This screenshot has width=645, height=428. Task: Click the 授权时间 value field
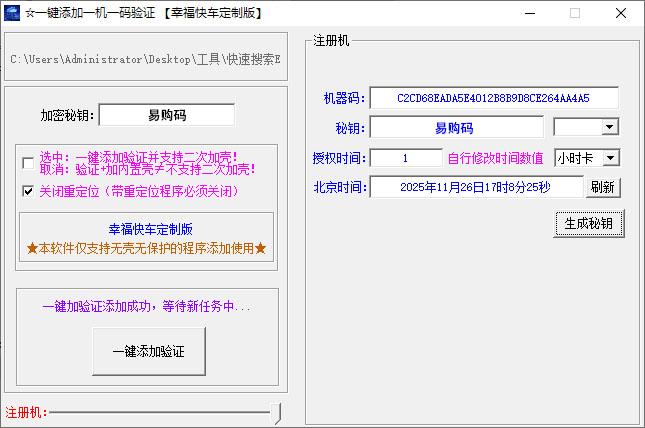pos(406,158)
